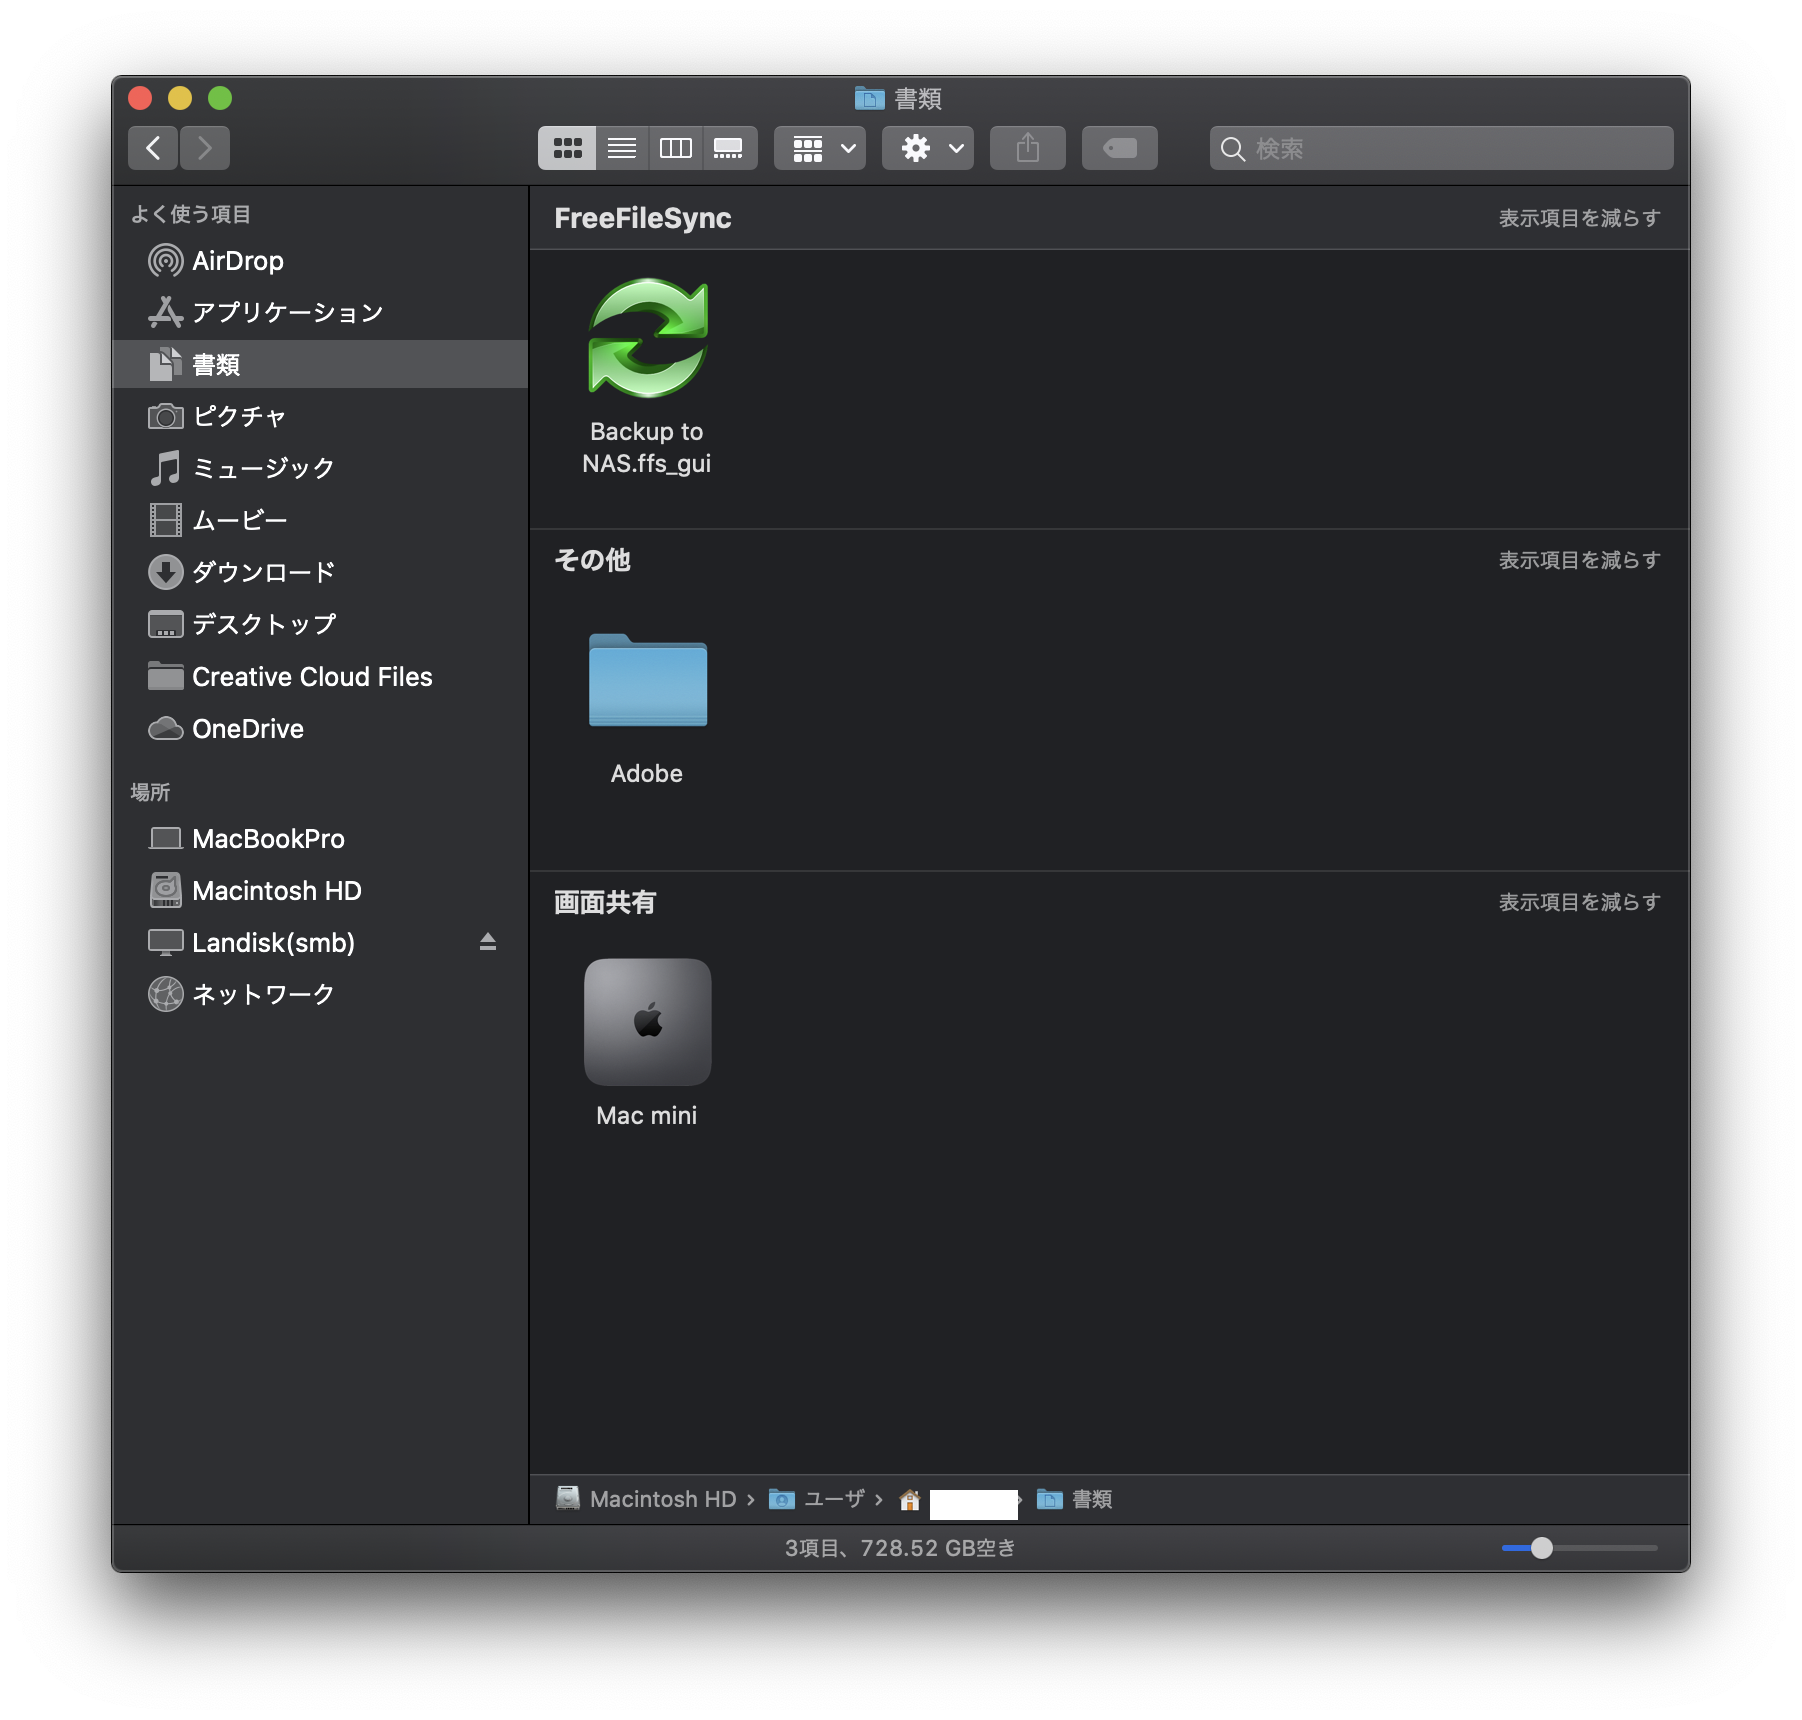1802x1720 pixels.
Task: Open ミュージック in the sidebar
Action: (320, 469)
